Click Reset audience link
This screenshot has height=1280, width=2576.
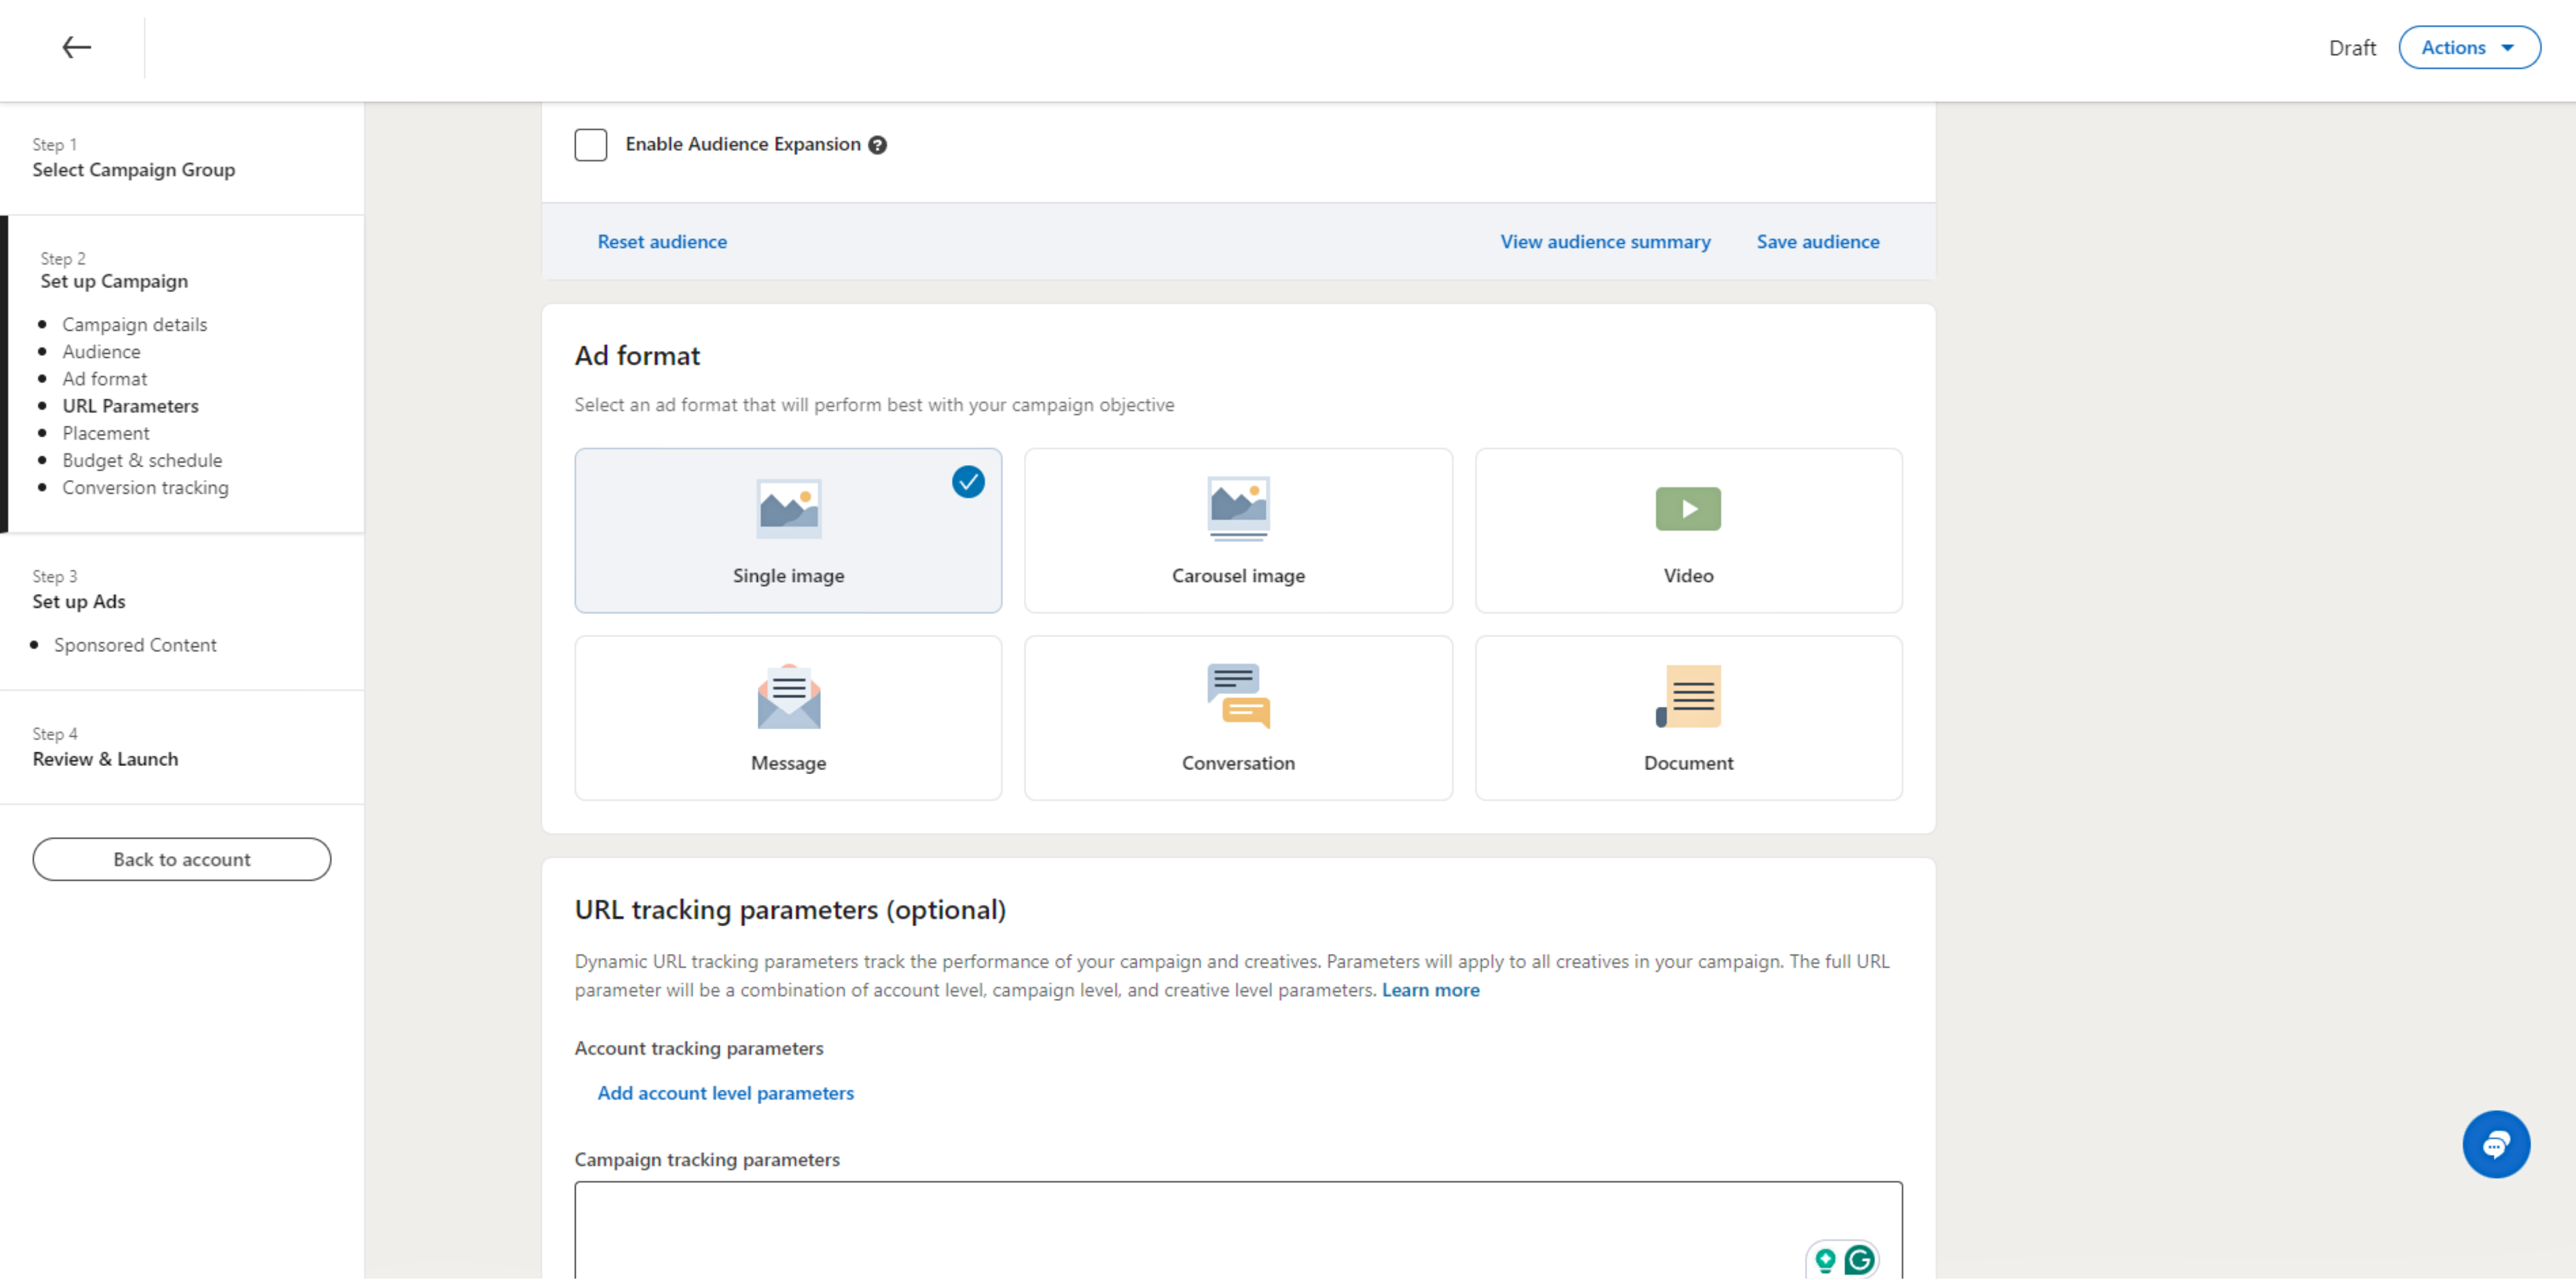tap(662, 242)
